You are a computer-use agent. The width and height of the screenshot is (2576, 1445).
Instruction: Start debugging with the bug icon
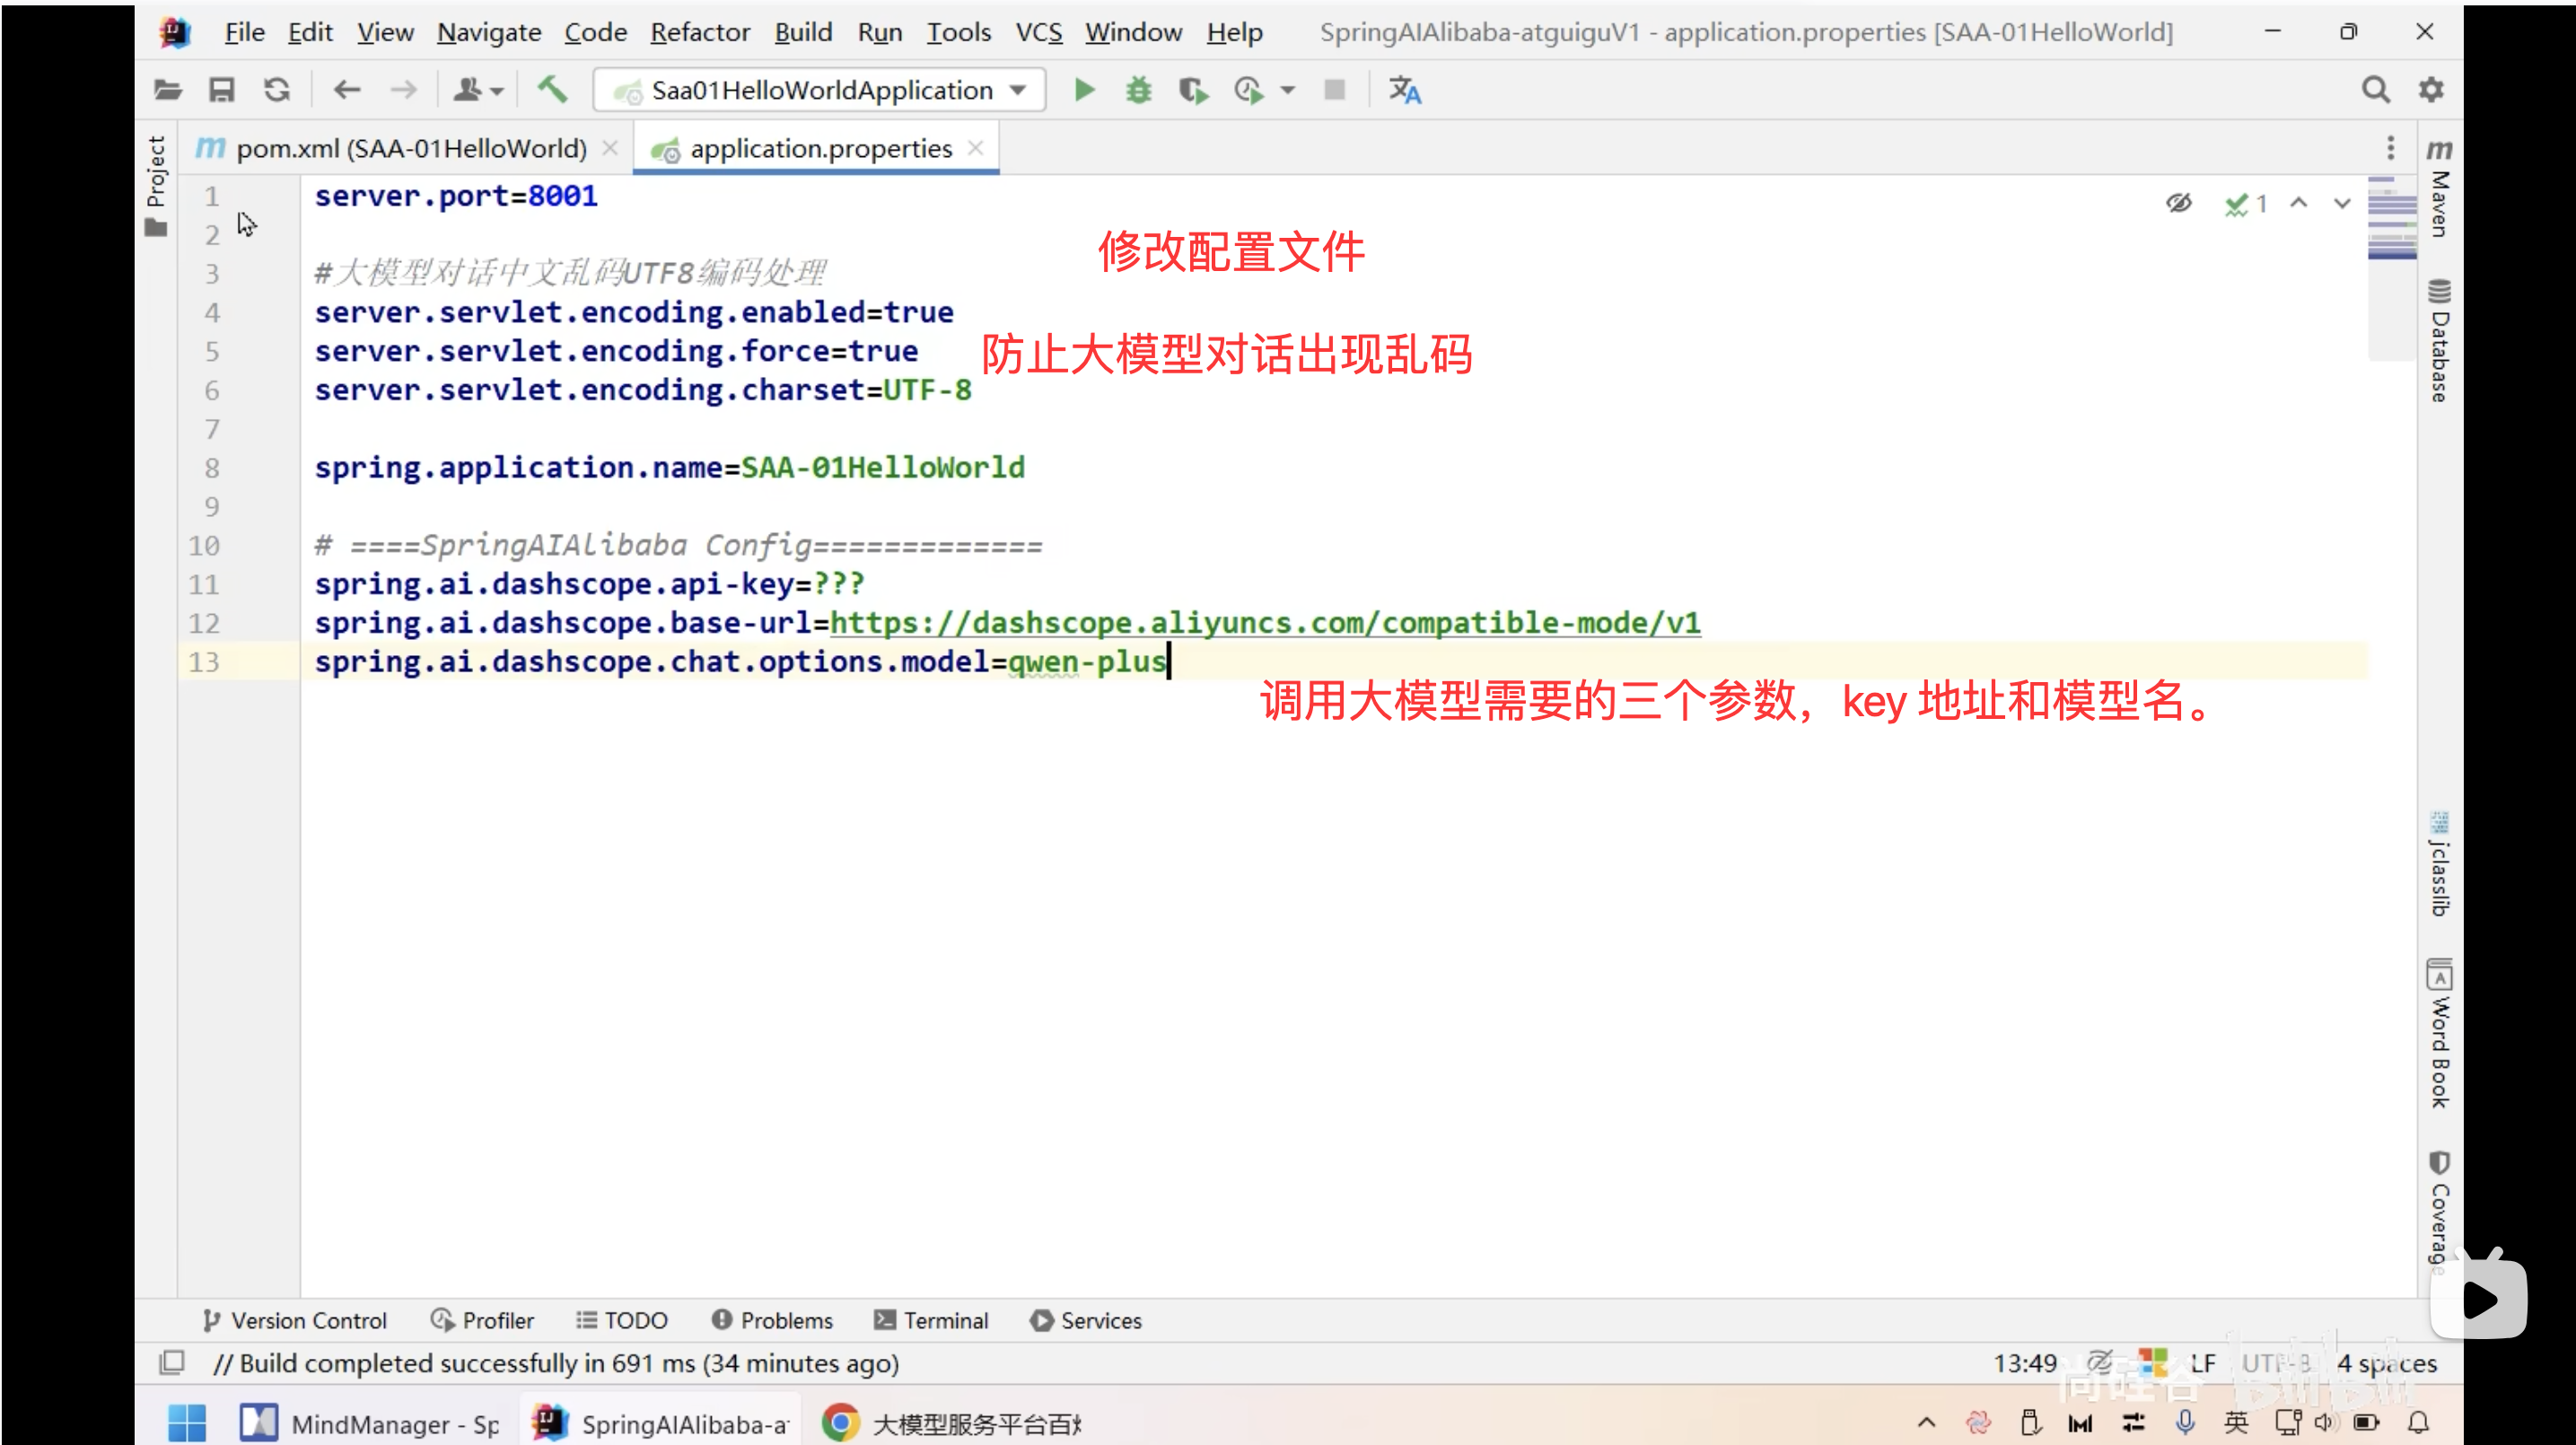pos(1138,90)
